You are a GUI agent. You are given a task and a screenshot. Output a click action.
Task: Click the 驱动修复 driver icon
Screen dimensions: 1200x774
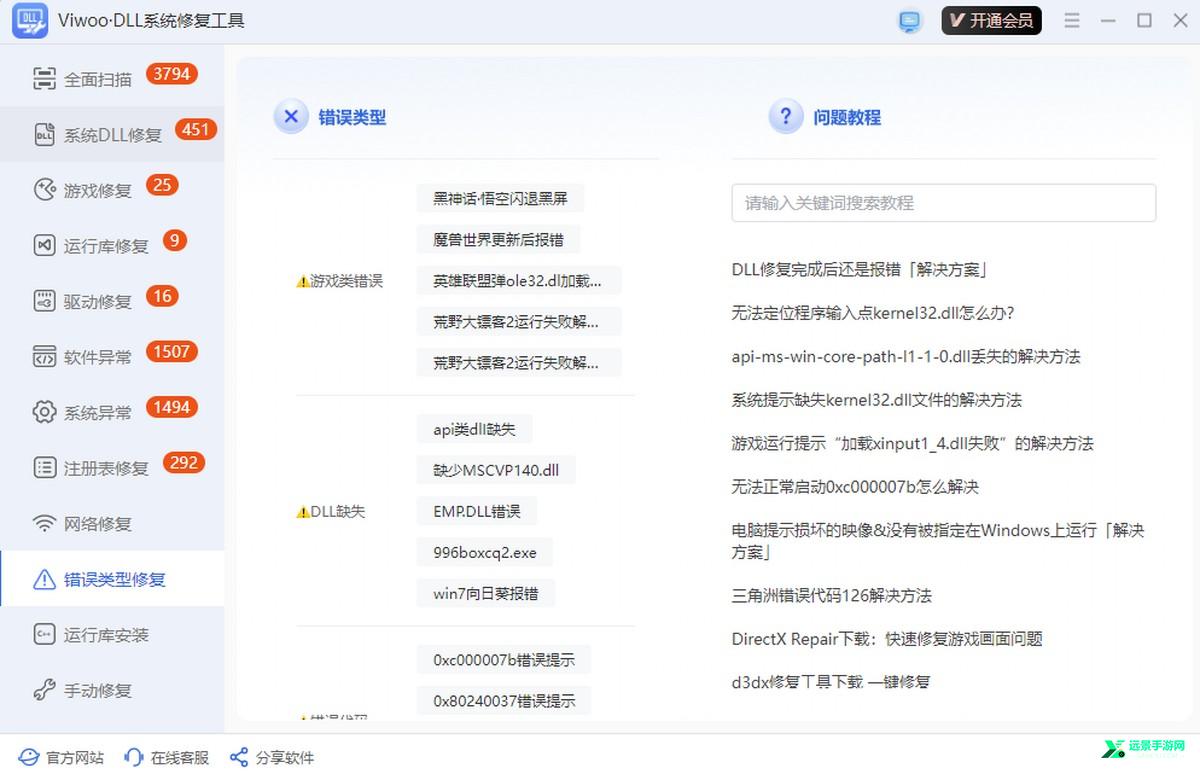(44, 301)
